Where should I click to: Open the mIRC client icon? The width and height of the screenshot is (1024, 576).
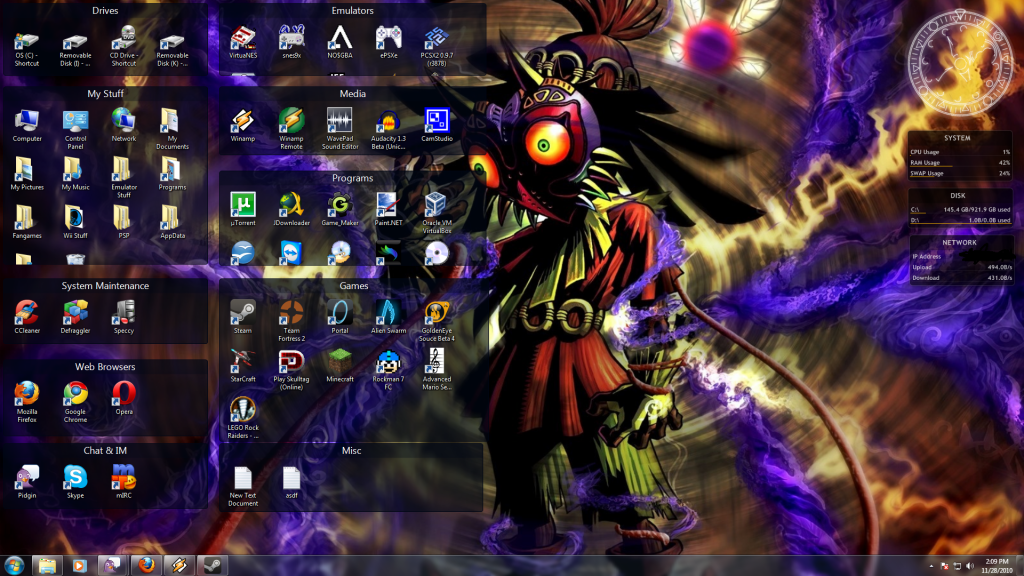point(123,482)
